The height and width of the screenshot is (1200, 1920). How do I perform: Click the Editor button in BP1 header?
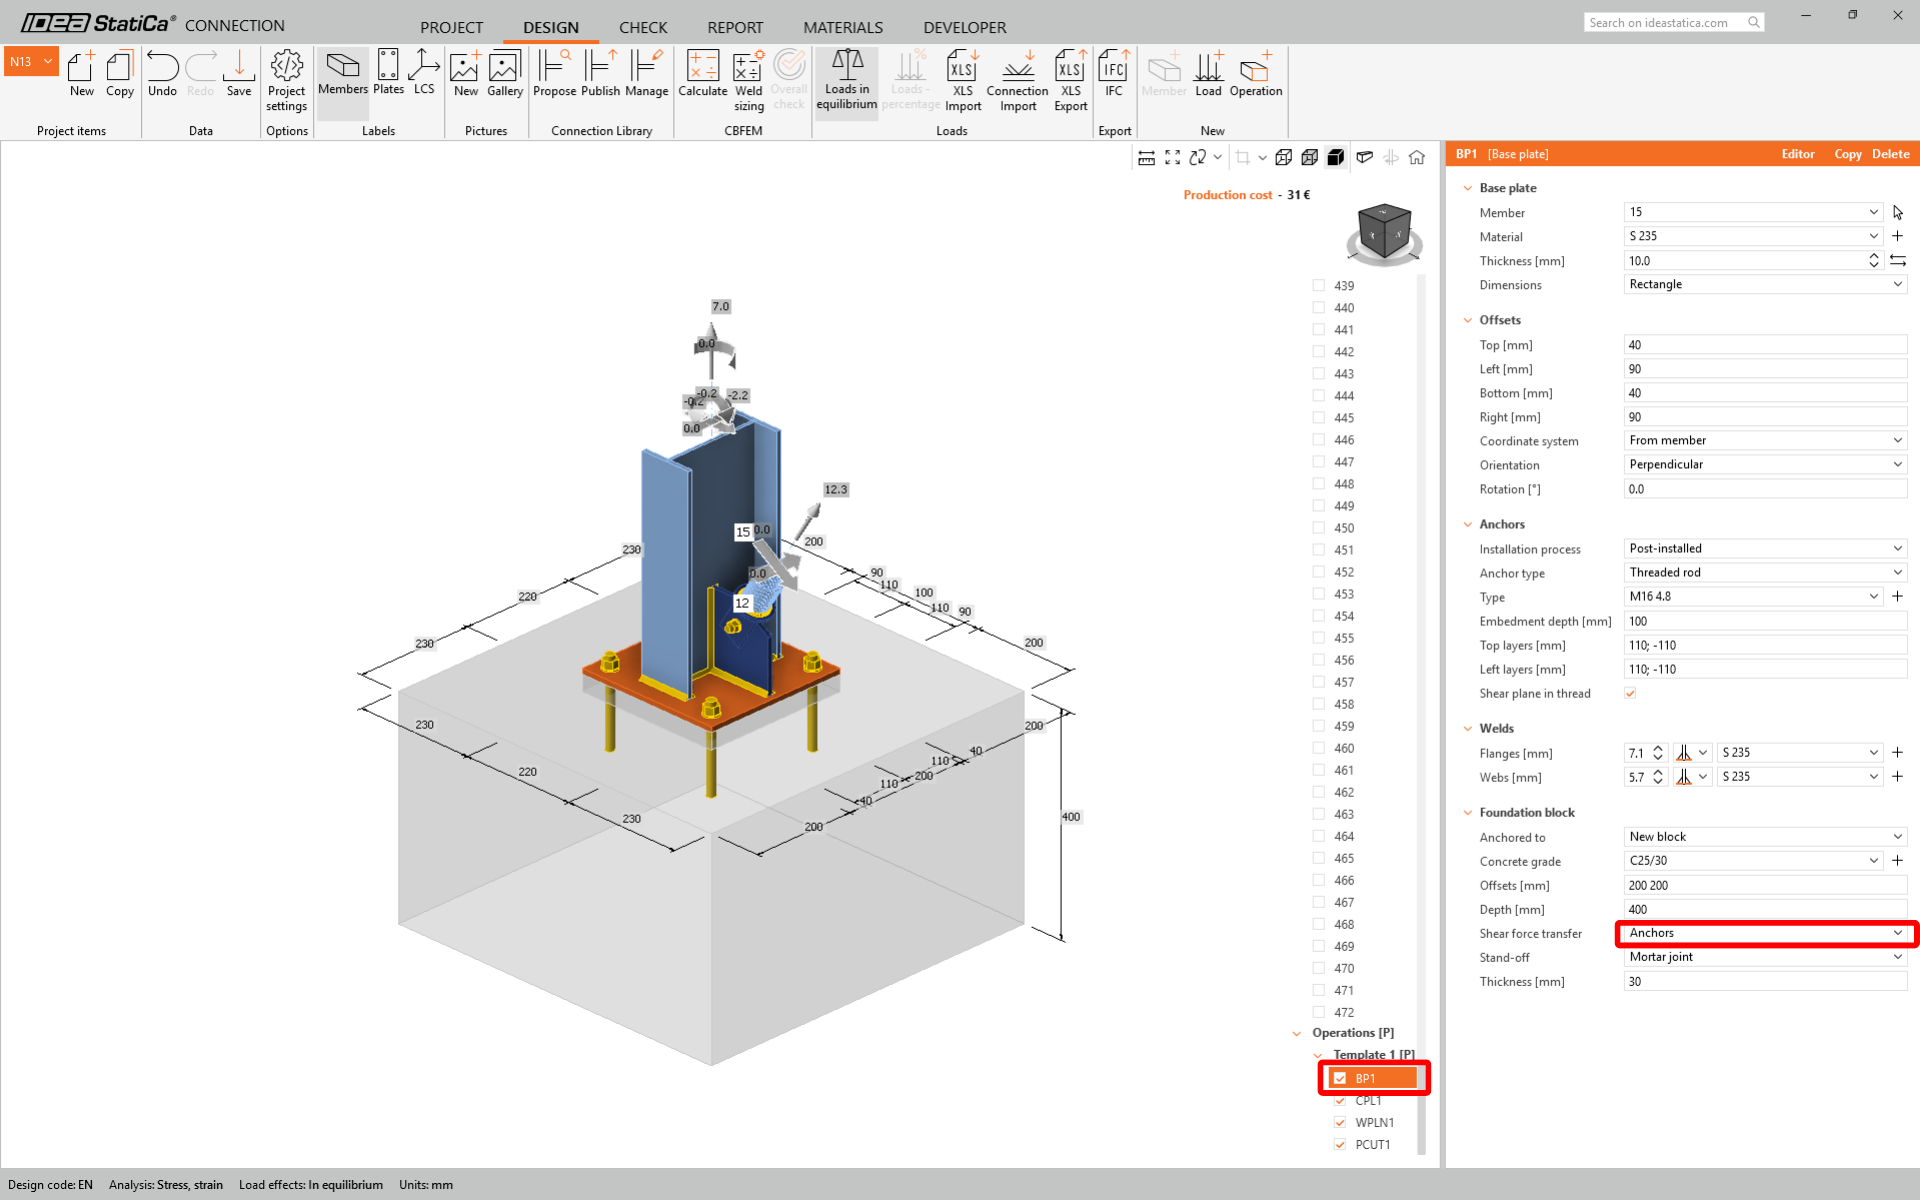pyautogui.click(x=1797, y=154)
